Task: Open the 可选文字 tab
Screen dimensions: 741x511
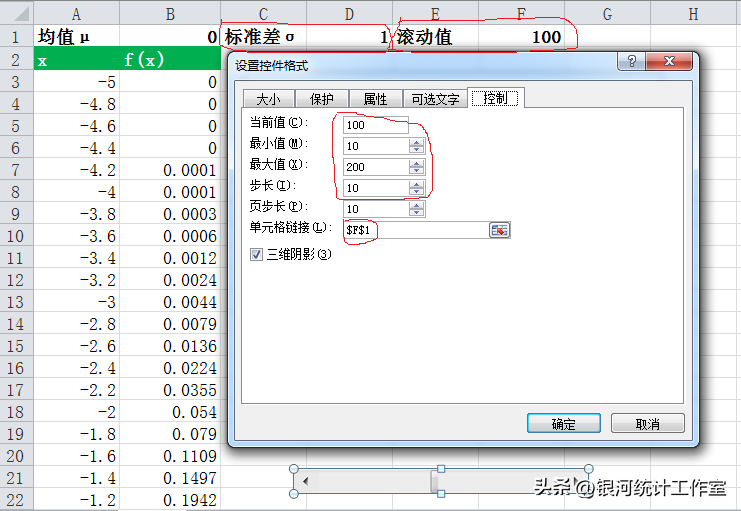Action: click(435, 99)
